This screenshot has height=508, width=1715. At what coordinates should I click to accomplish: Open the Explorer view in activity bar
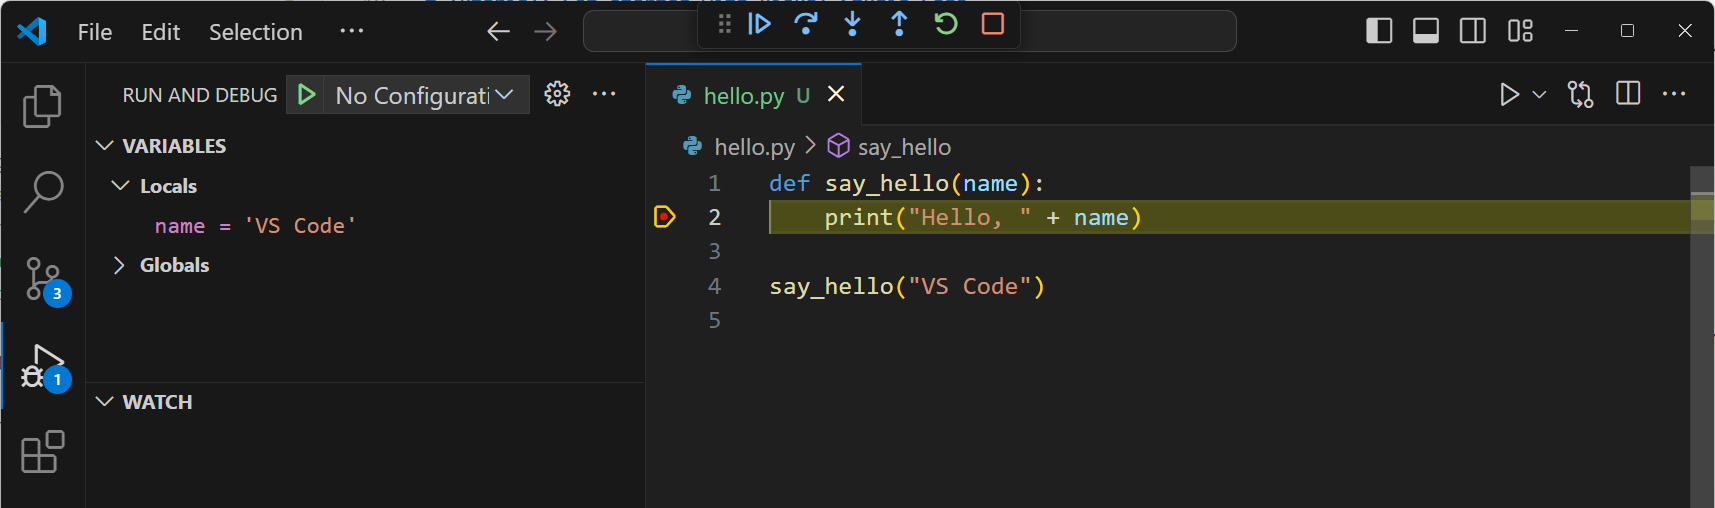pos(42,106)
